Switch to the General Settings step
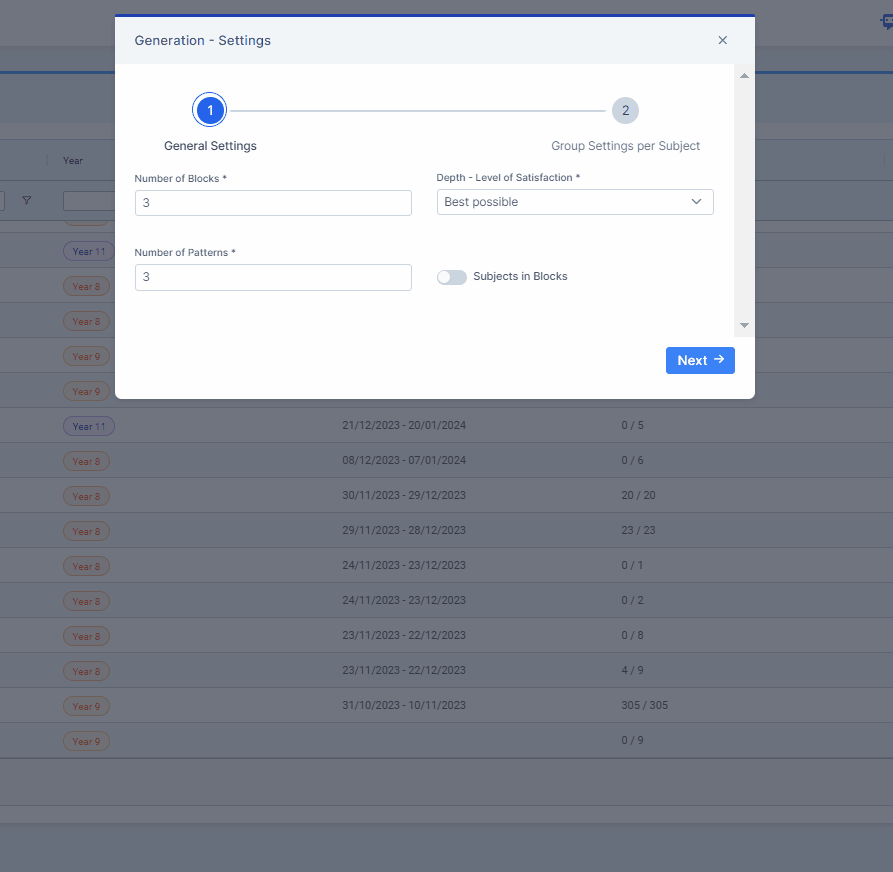 (210, 145)
